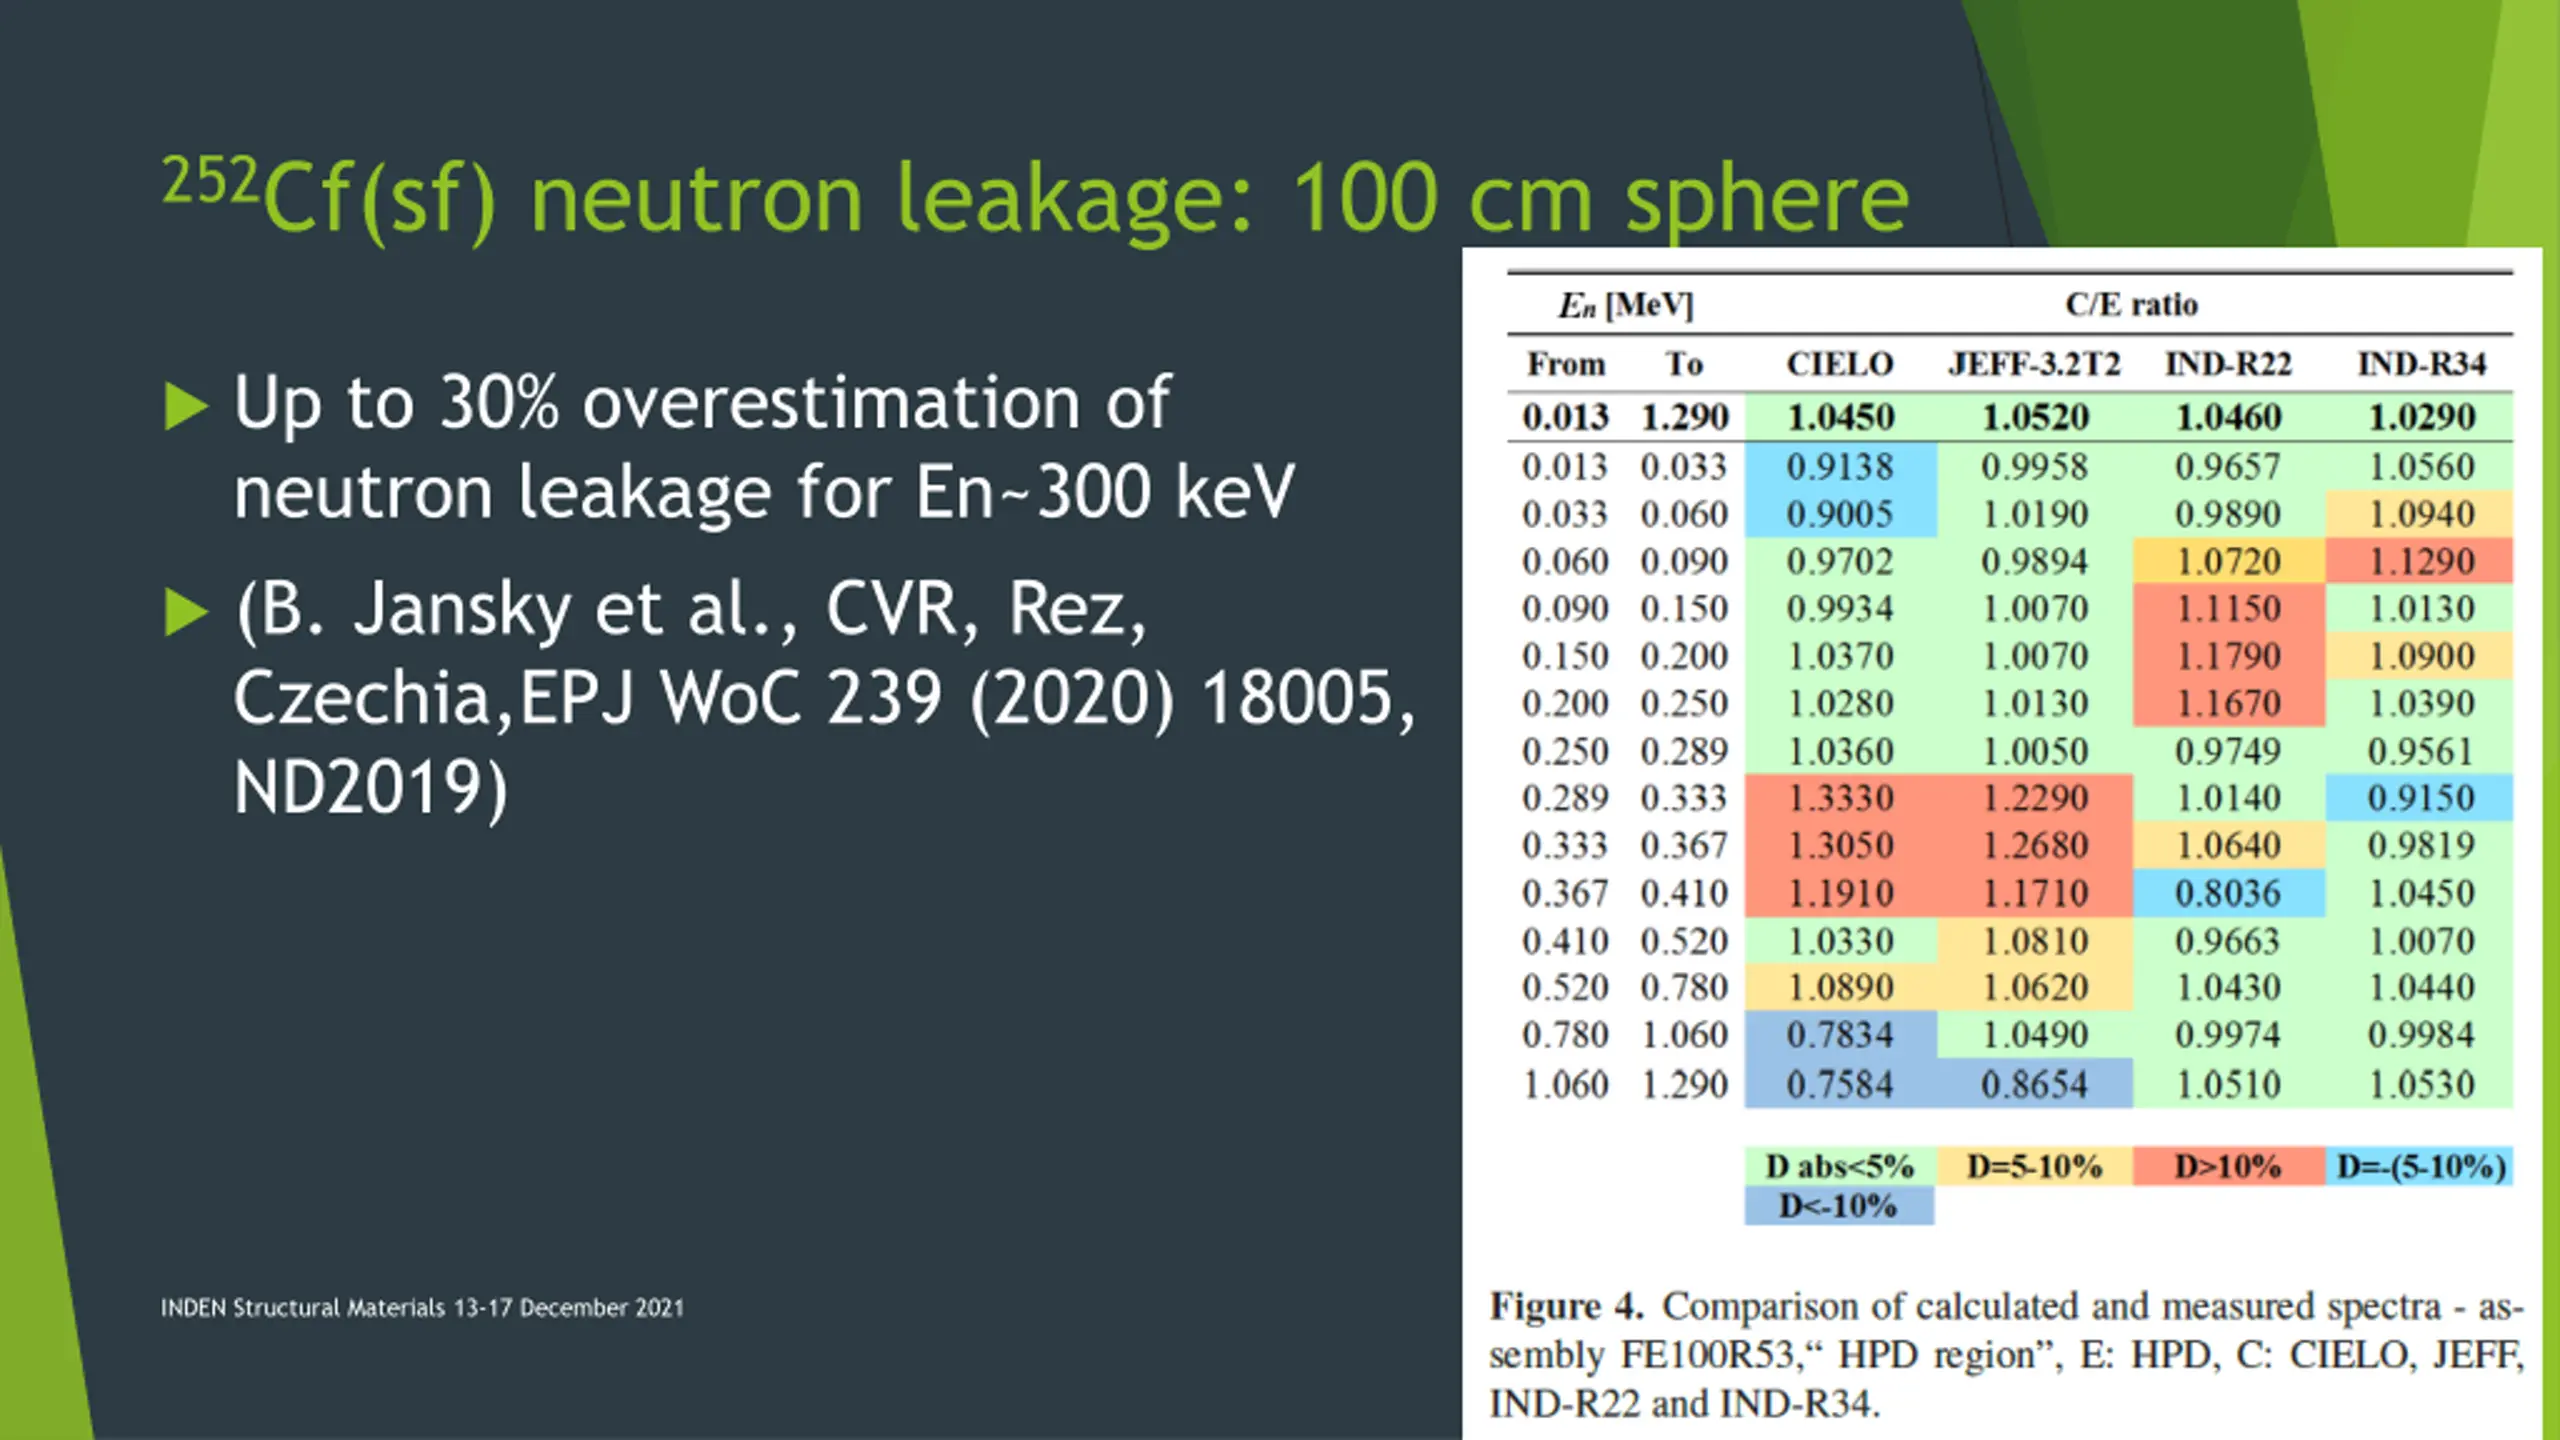Click the bullet line 'neutron leakage for En~300 keV'
This screenshot has height=1440, width=2560.
[764, 492]
